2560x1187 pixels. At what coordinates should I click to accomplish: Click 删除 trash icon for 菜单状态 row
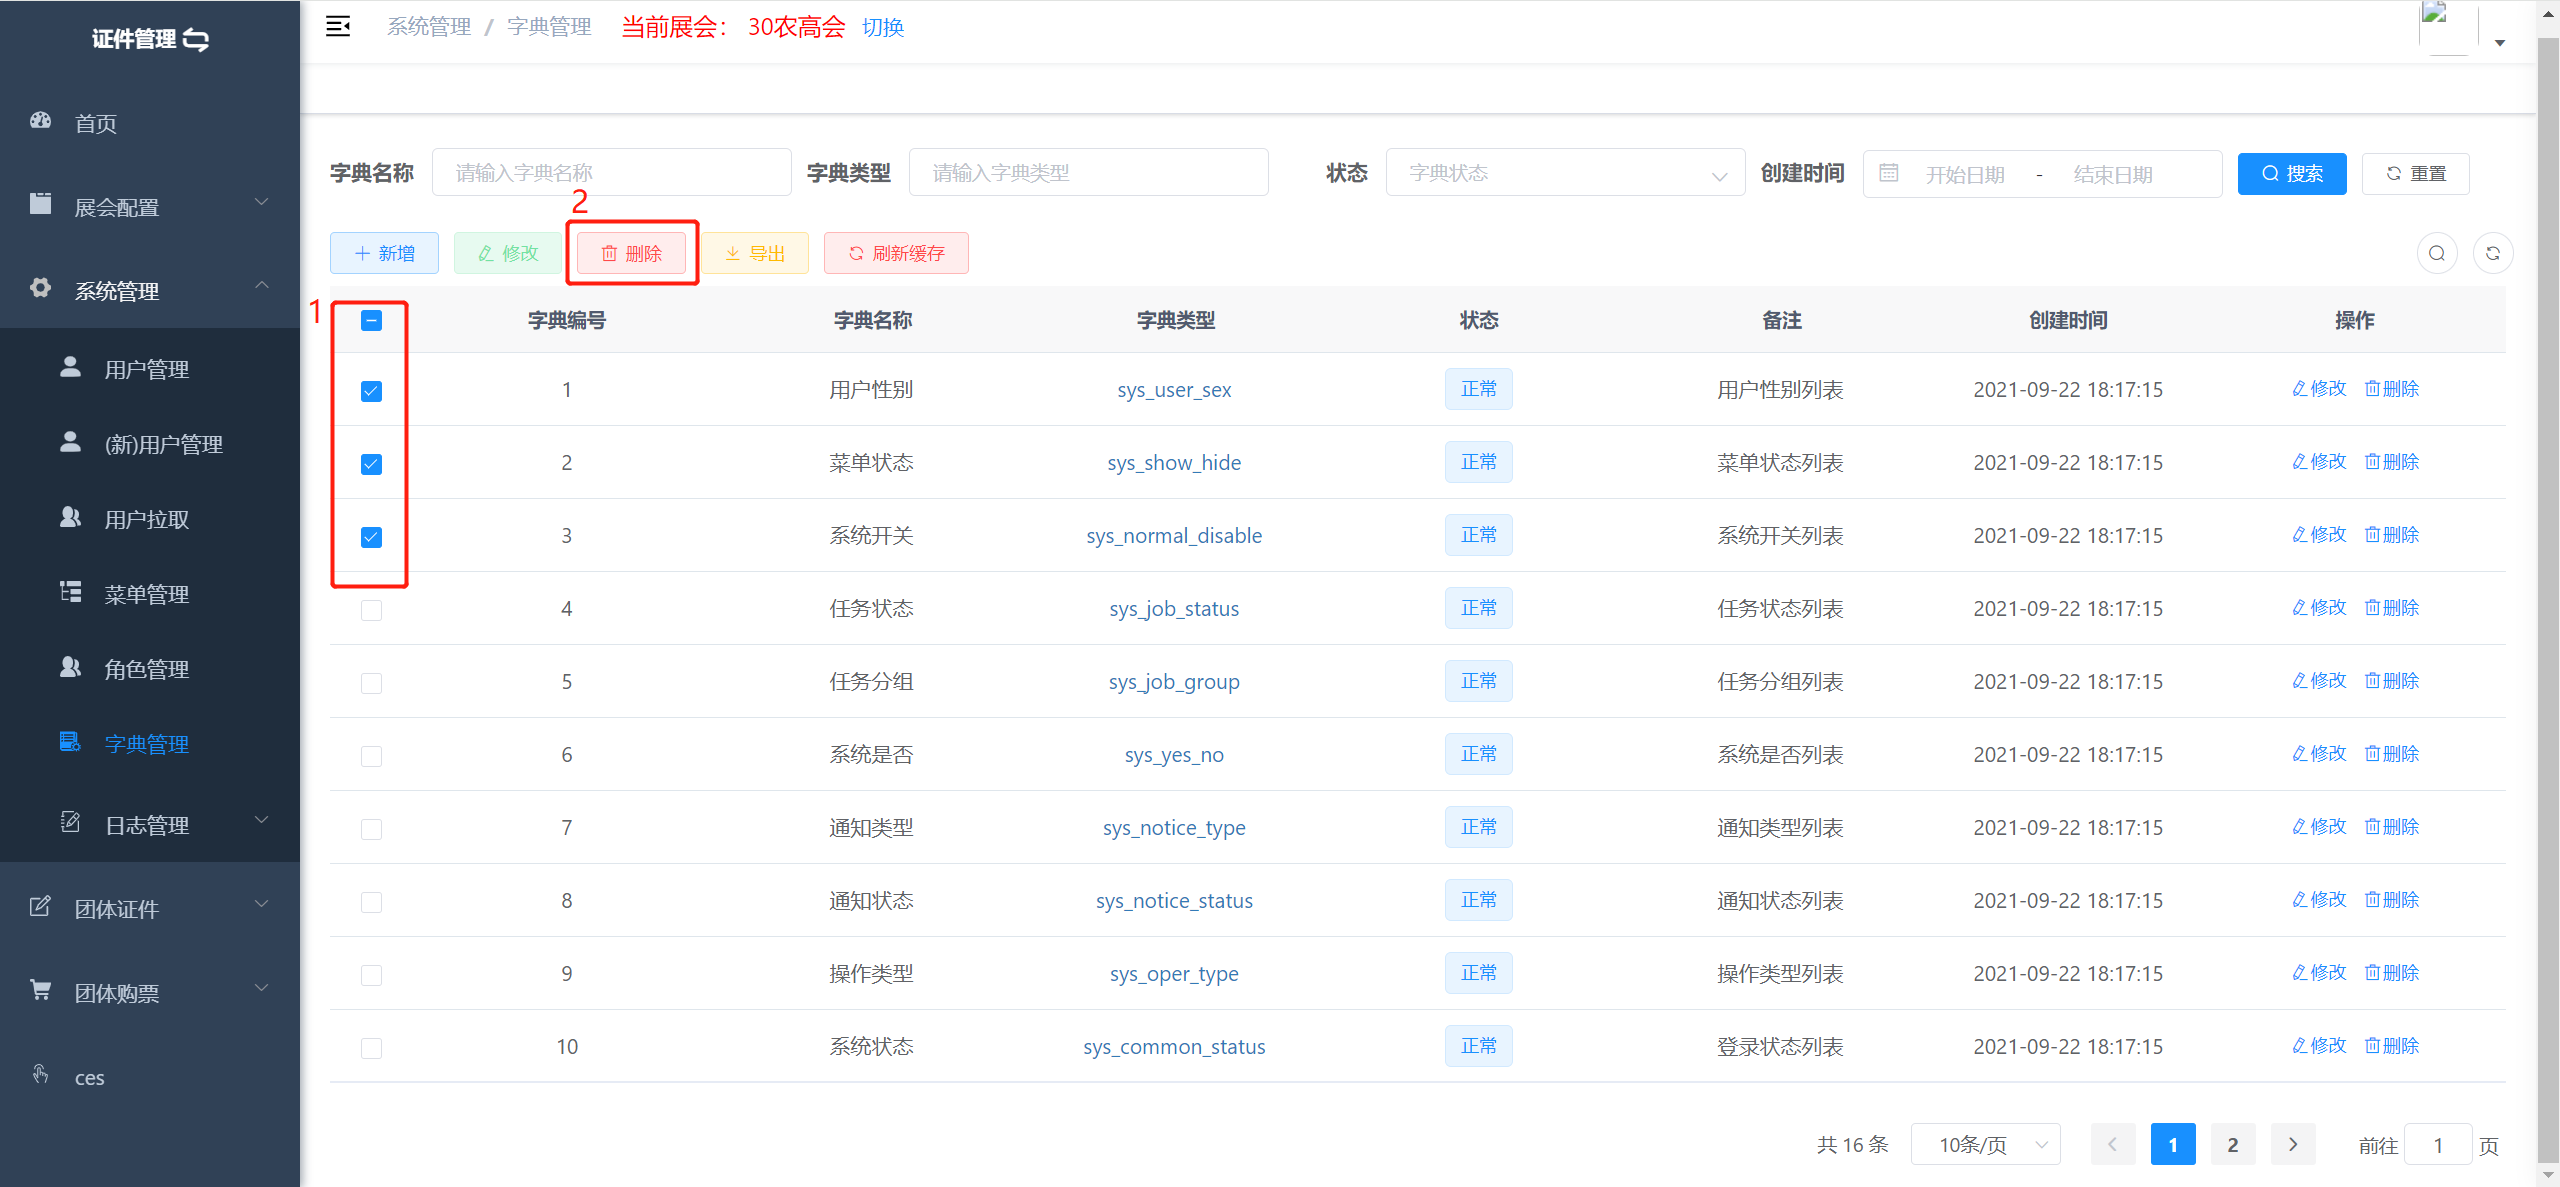(x=2371, y=462)
